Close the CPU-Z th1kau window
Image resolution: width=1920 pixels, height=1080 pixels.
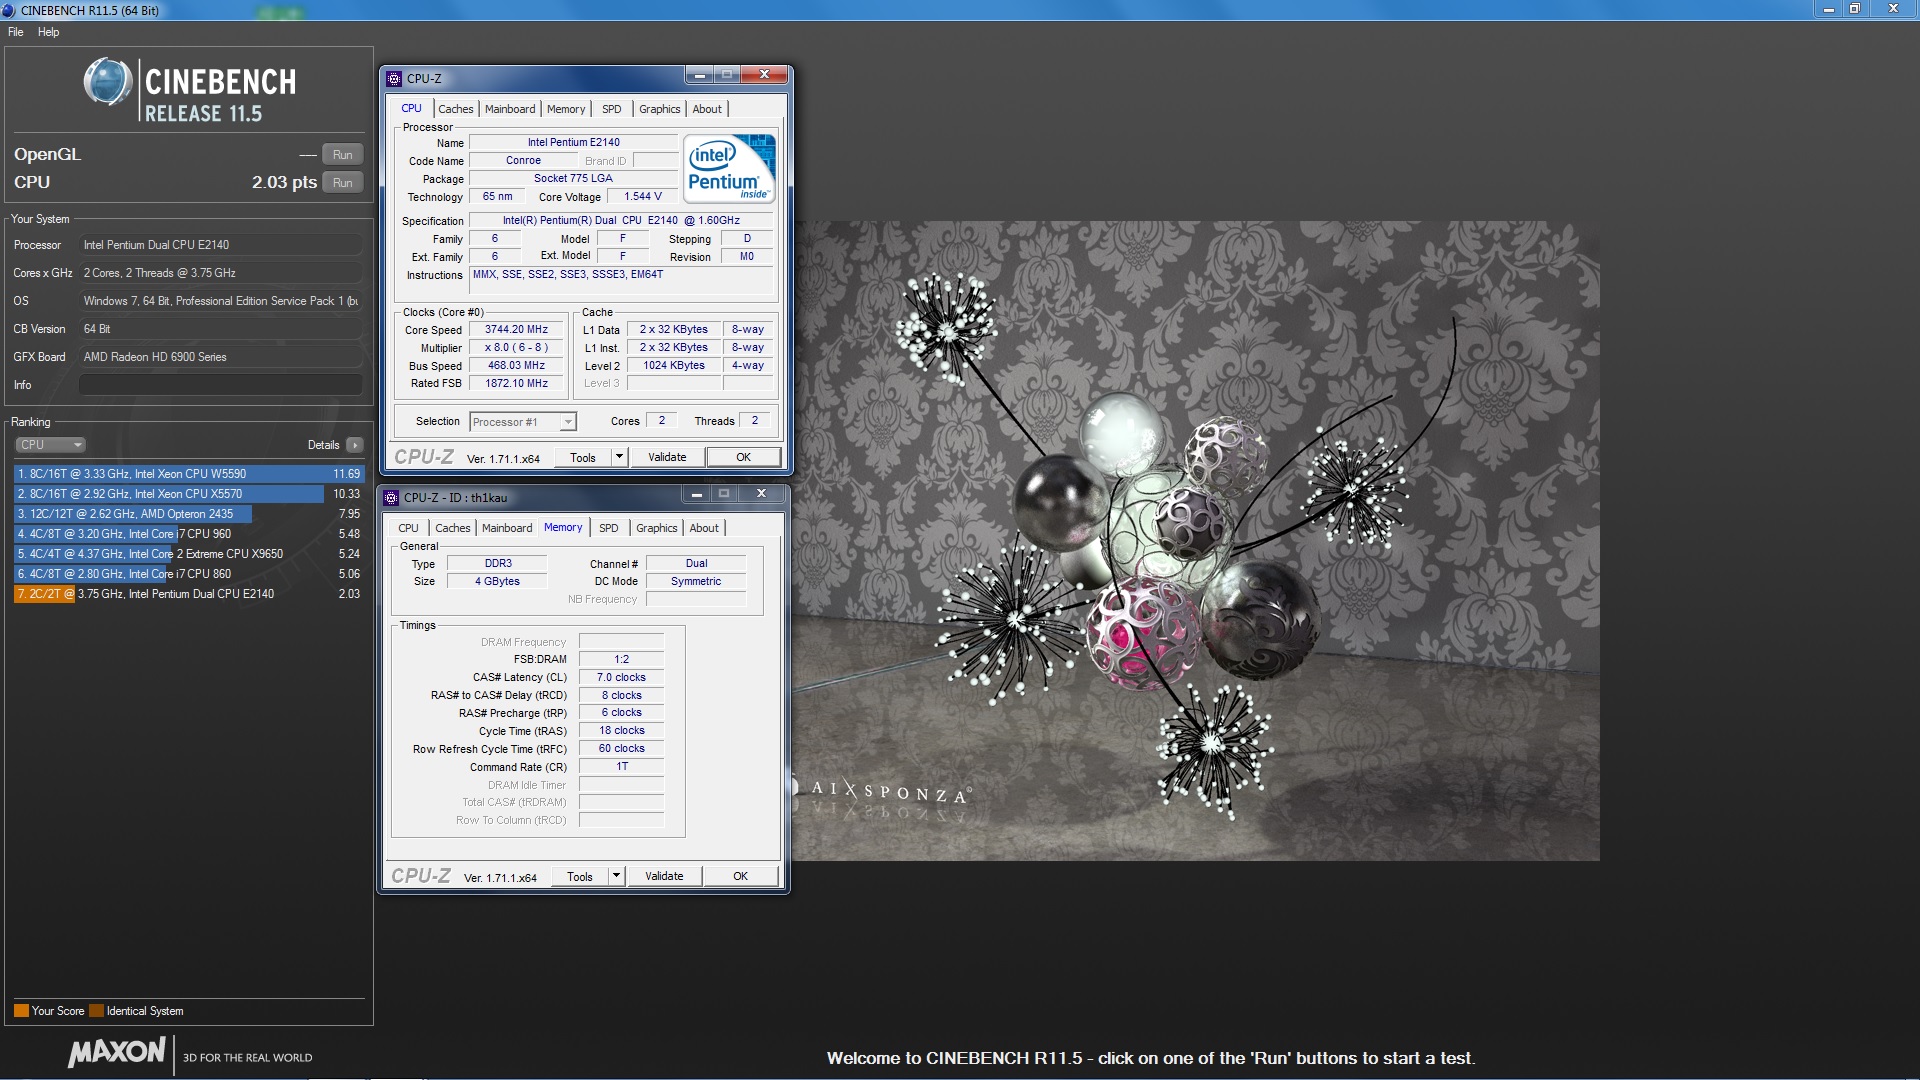click(x=761, y=494)
